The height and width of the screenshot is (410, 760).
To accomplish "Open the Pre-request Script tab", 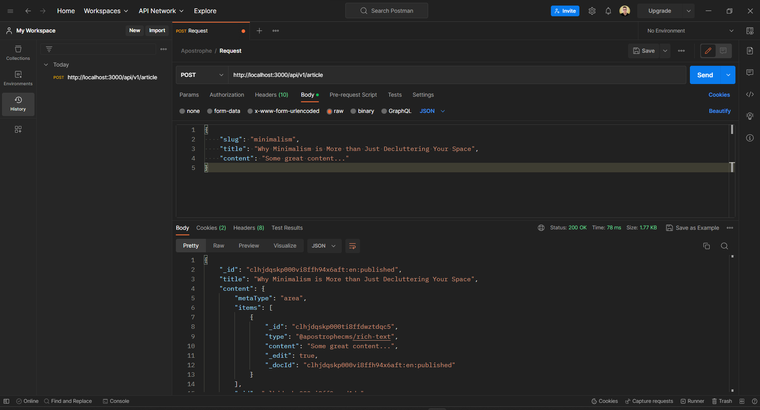I will pos(353,95).
